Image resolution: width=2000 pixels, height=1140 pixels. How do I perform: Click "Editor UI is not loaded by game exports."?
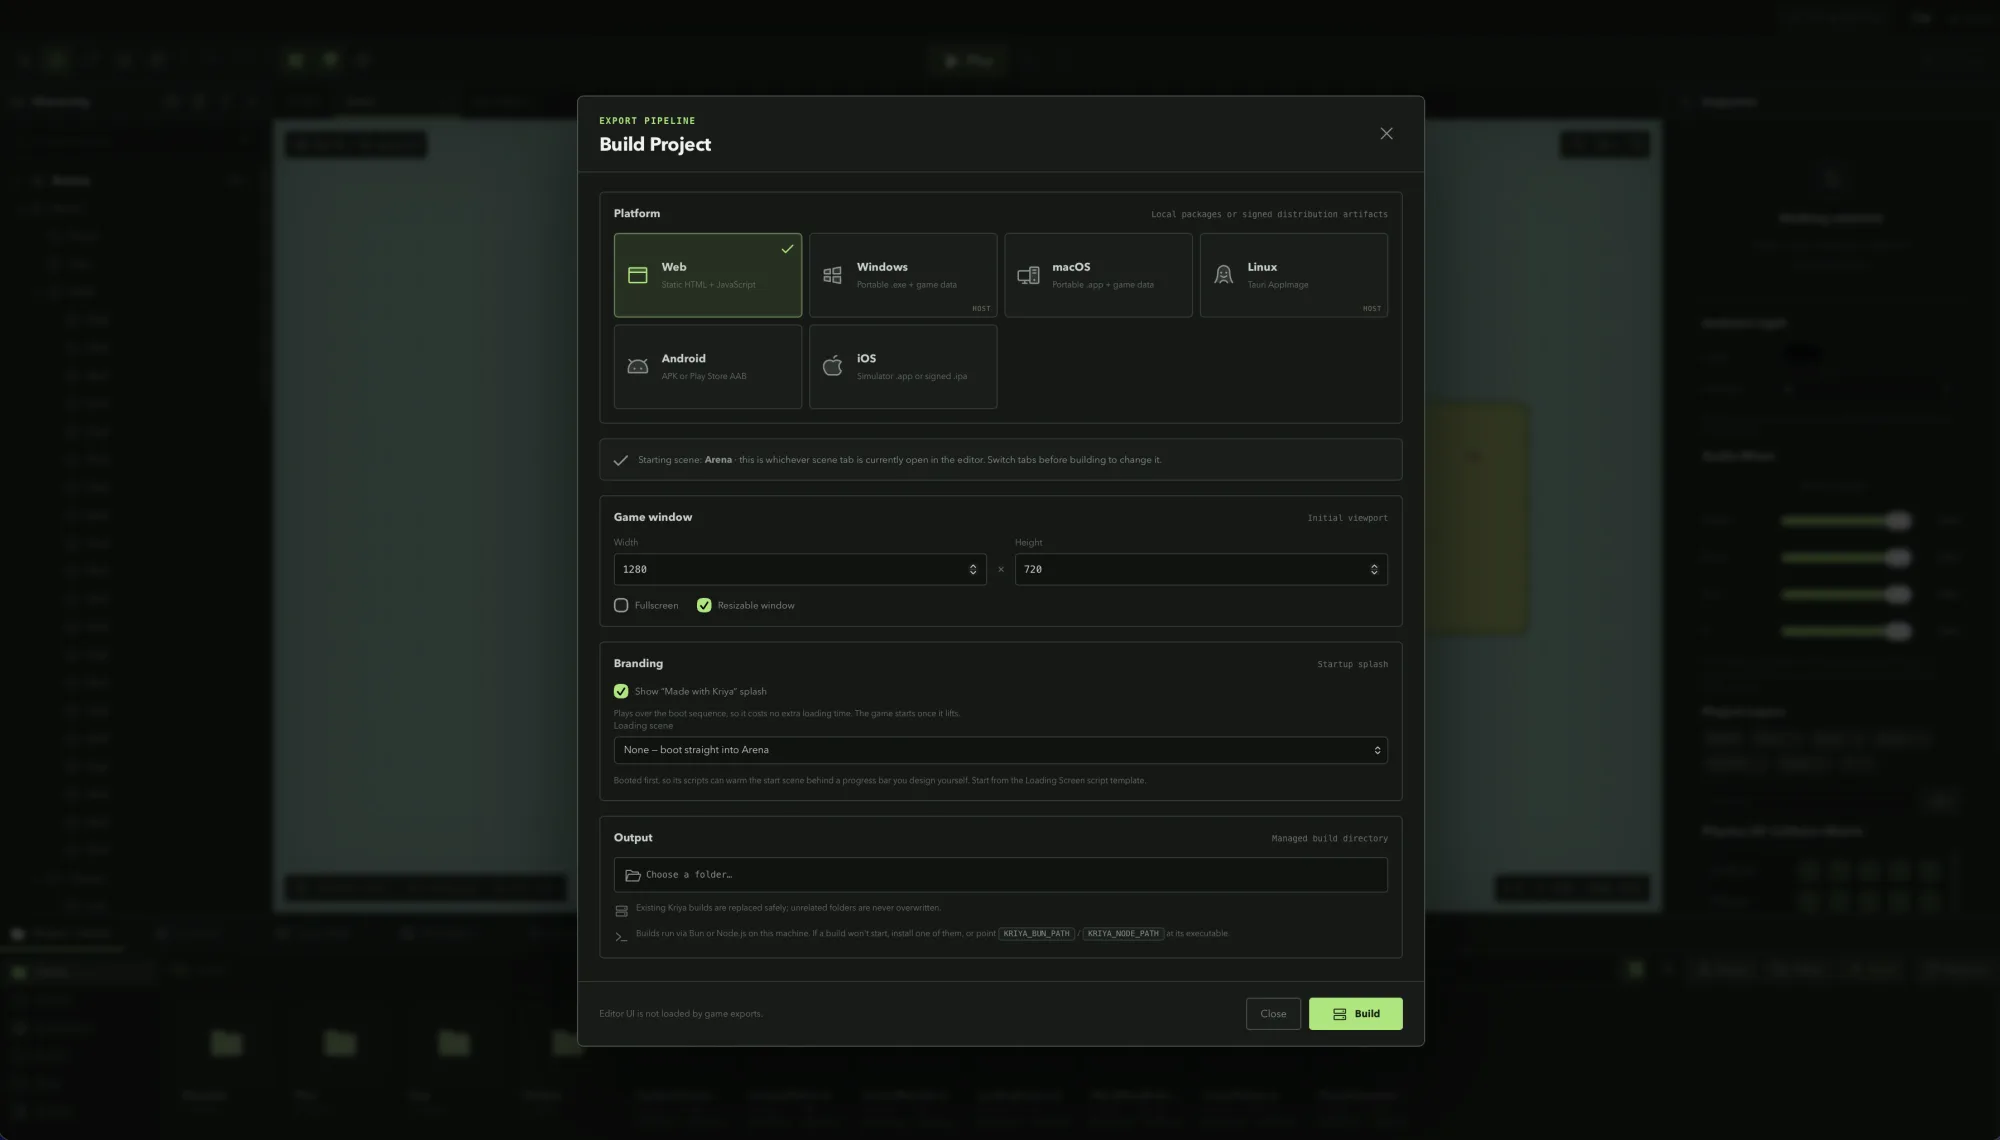click(681, 1014)
